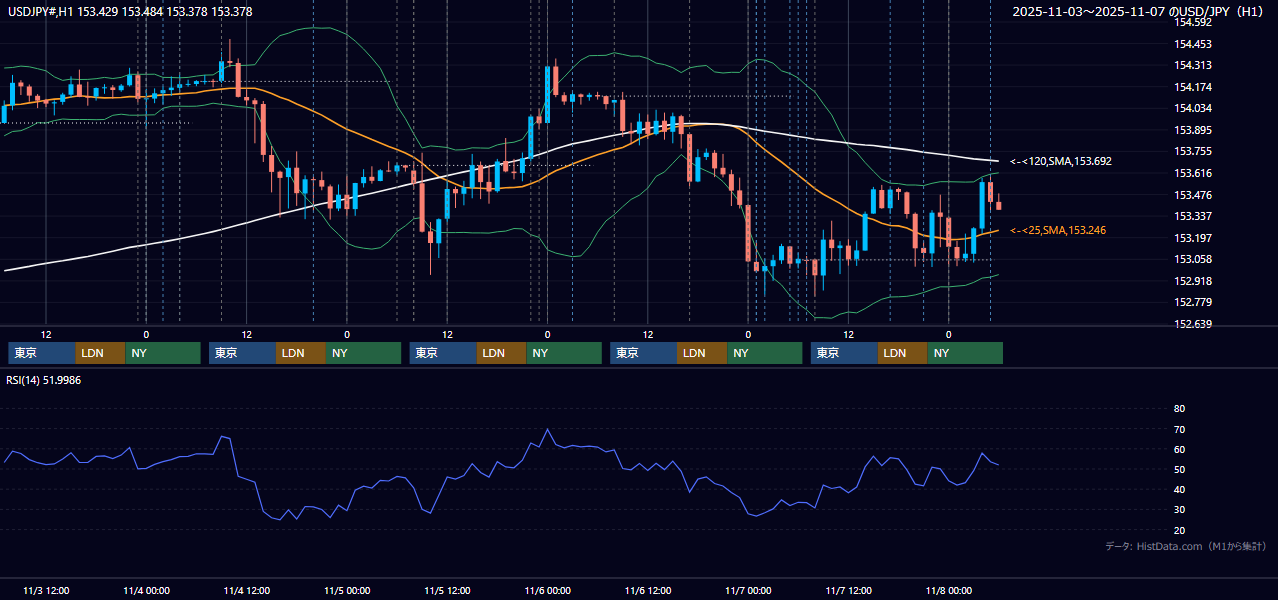This screenshot has height=600, width=1278.
Task: Click the 153.337 price axis value
Action: (x=1192, y=216)
